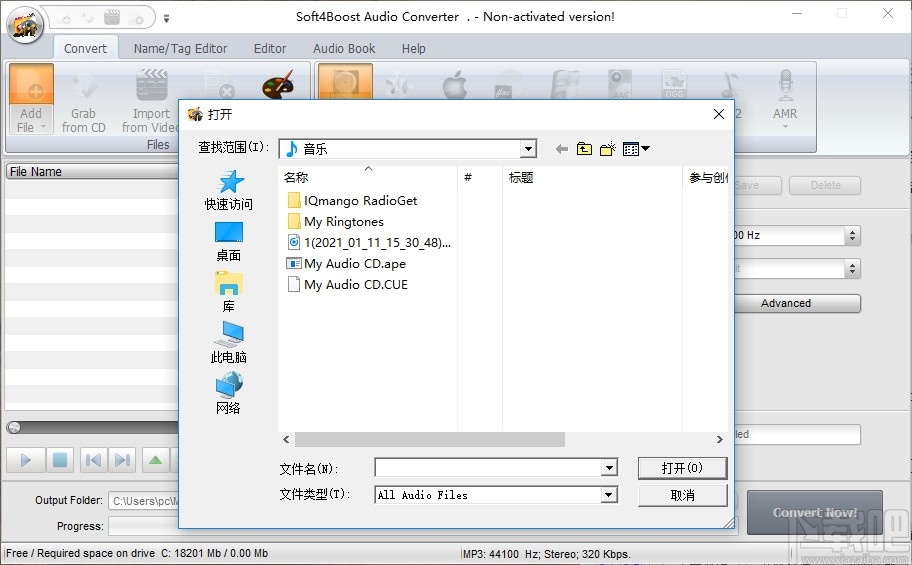Open the AMR format dropdown arrow
The height and width of the screenshot is (565, 912).
coord(785,126)
